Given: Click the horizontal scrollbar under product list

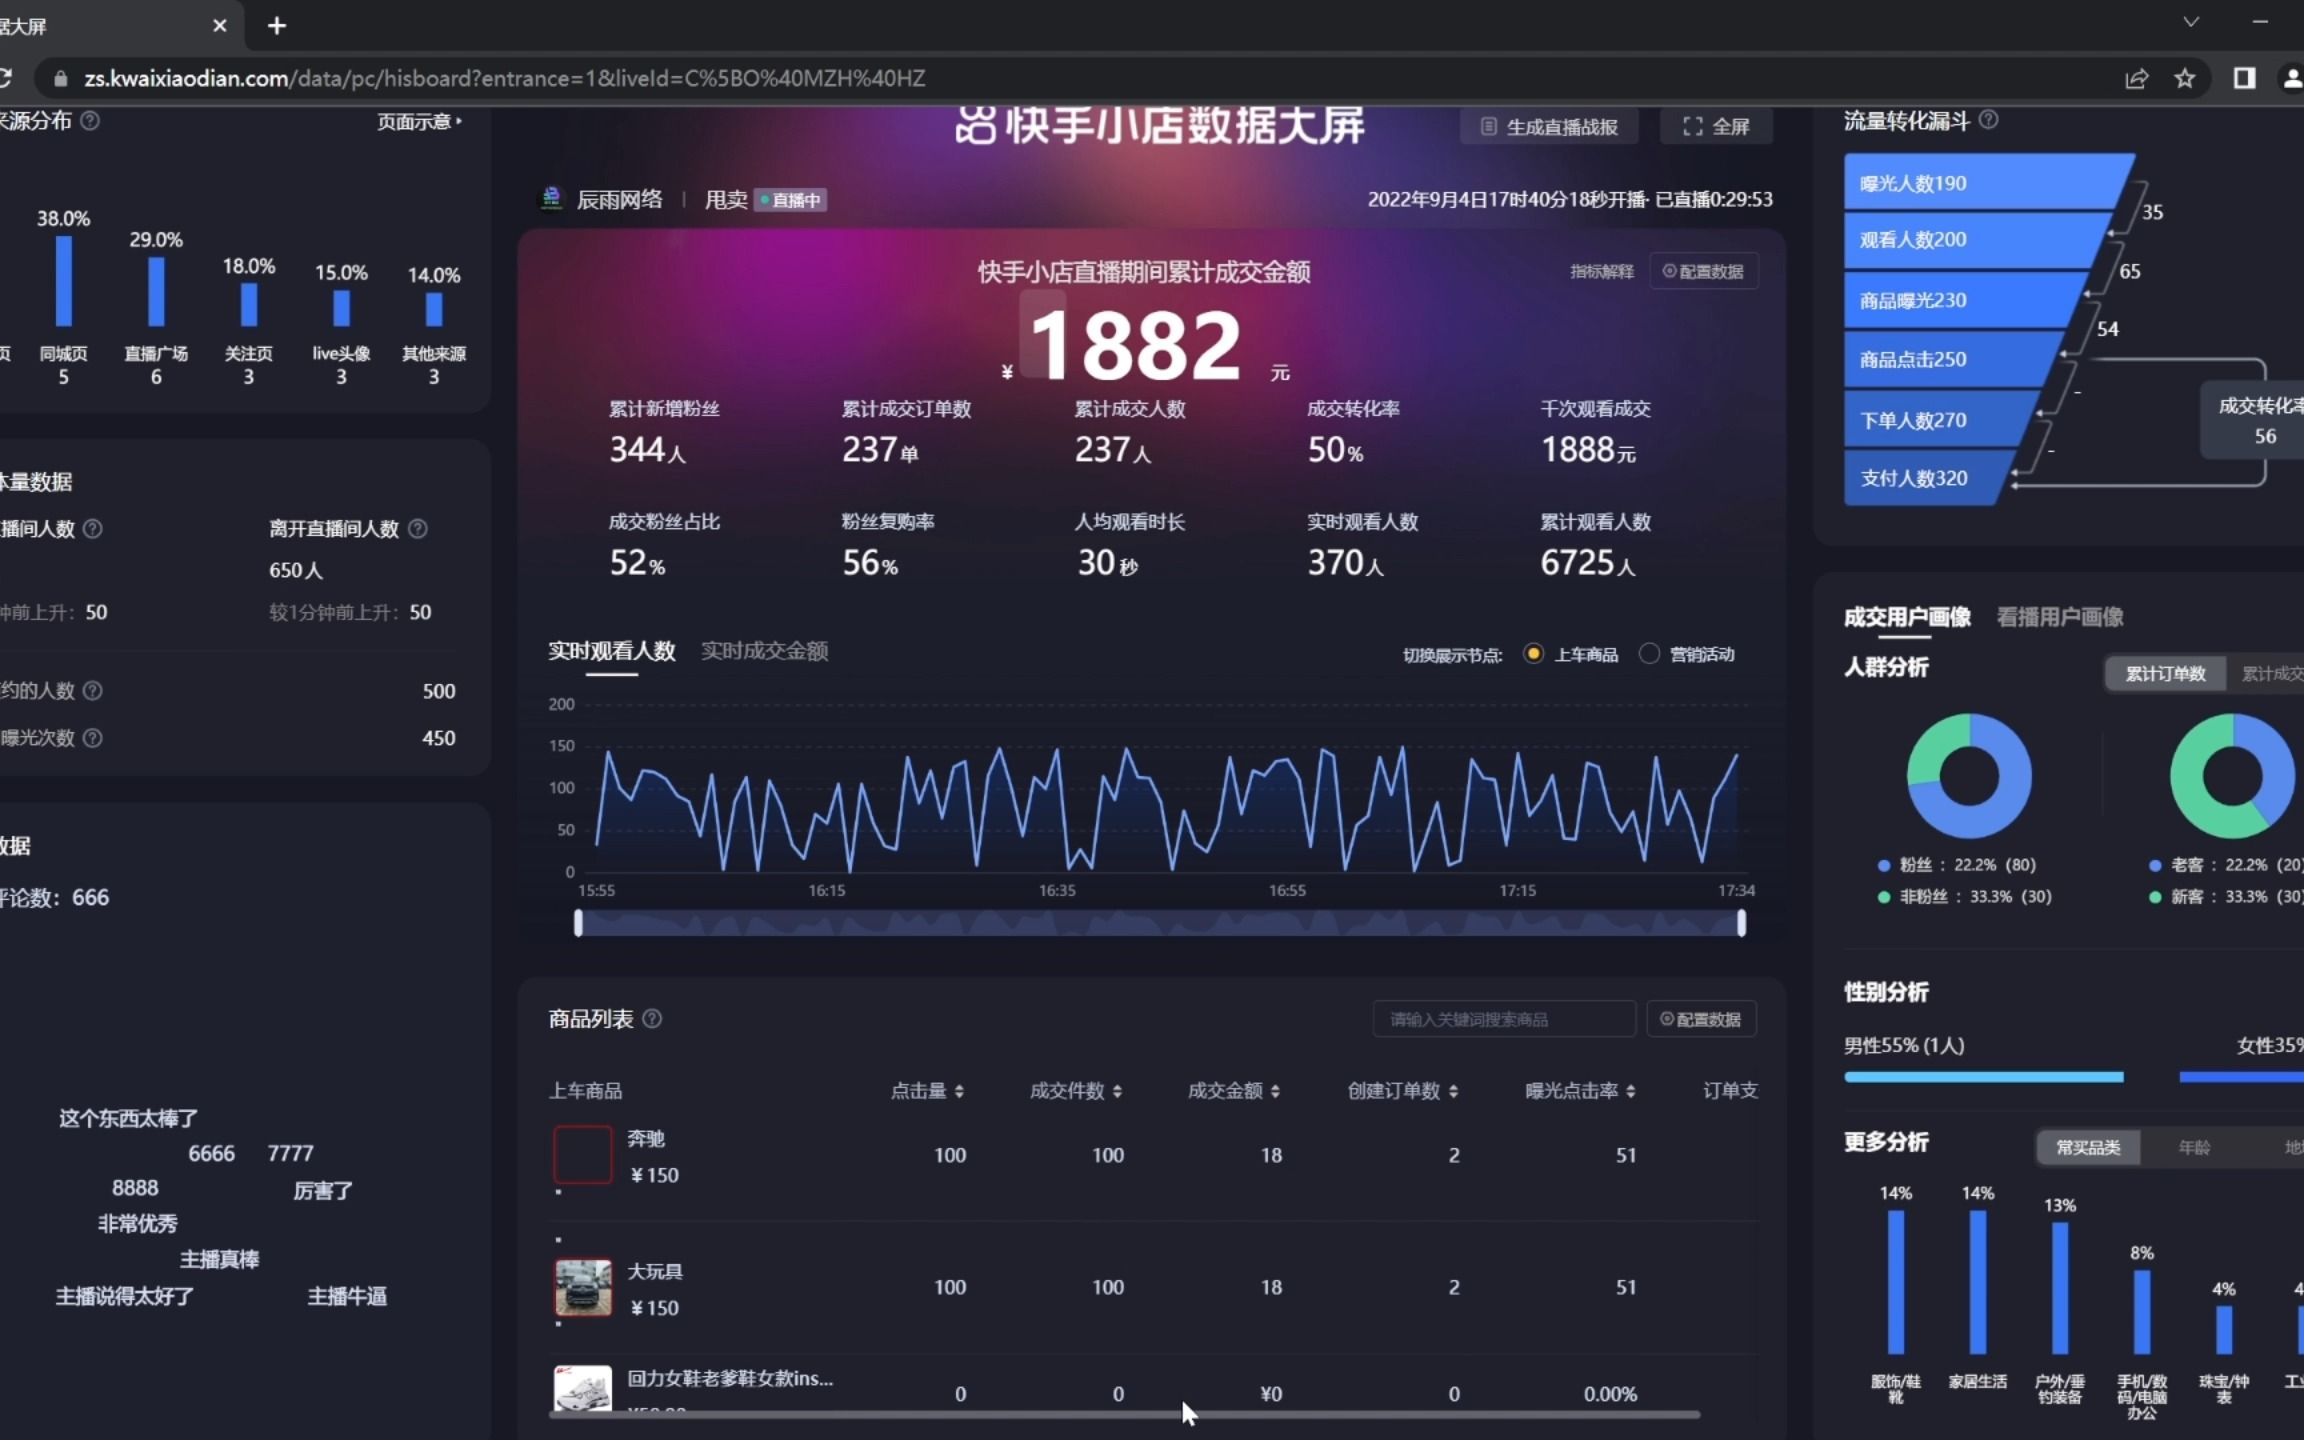Looking at the screenshot, I should (1125, 1414).
